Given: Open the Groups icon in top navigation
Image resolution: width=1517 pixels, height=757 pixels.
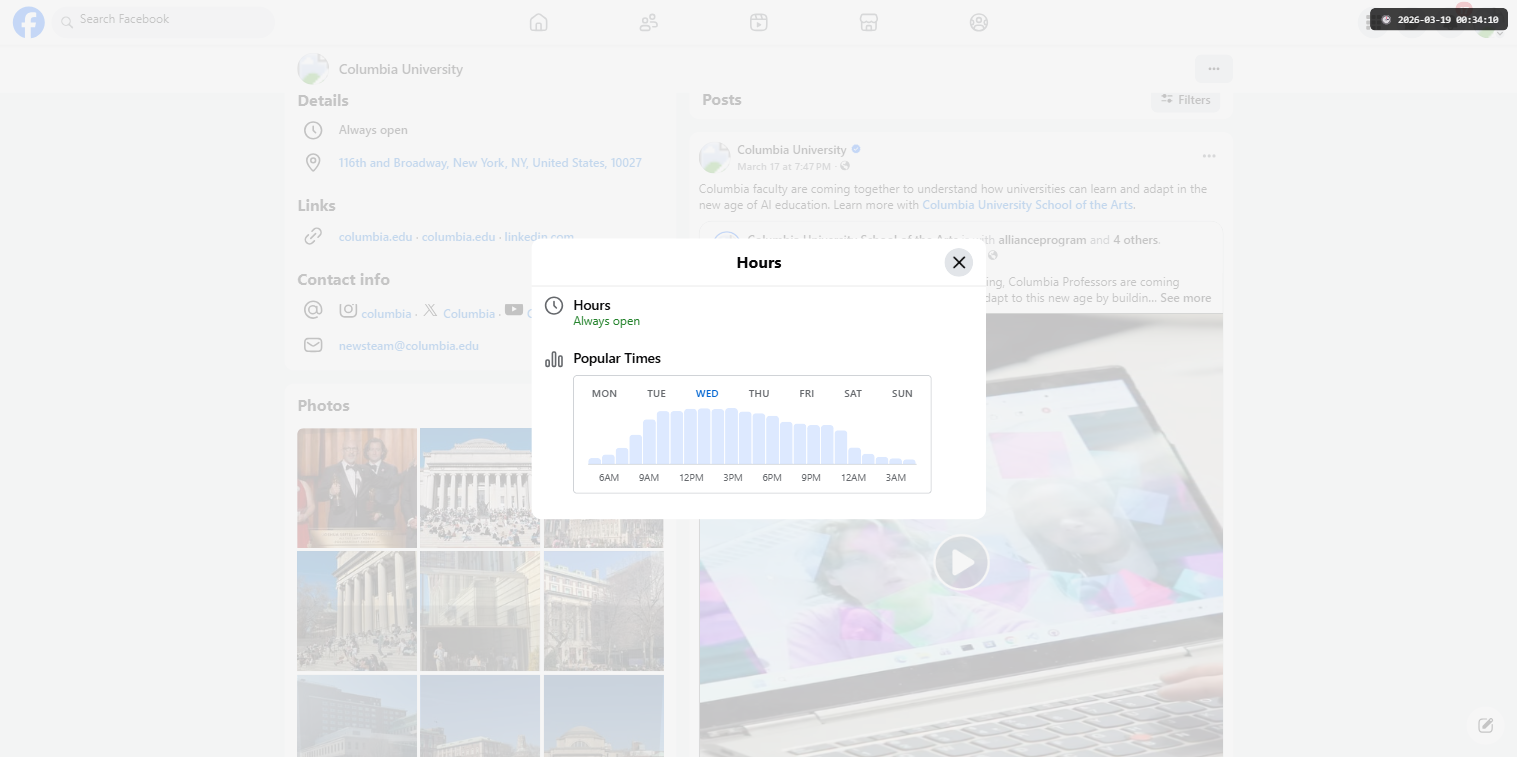Looking at the screenshot, I should 979,22.
